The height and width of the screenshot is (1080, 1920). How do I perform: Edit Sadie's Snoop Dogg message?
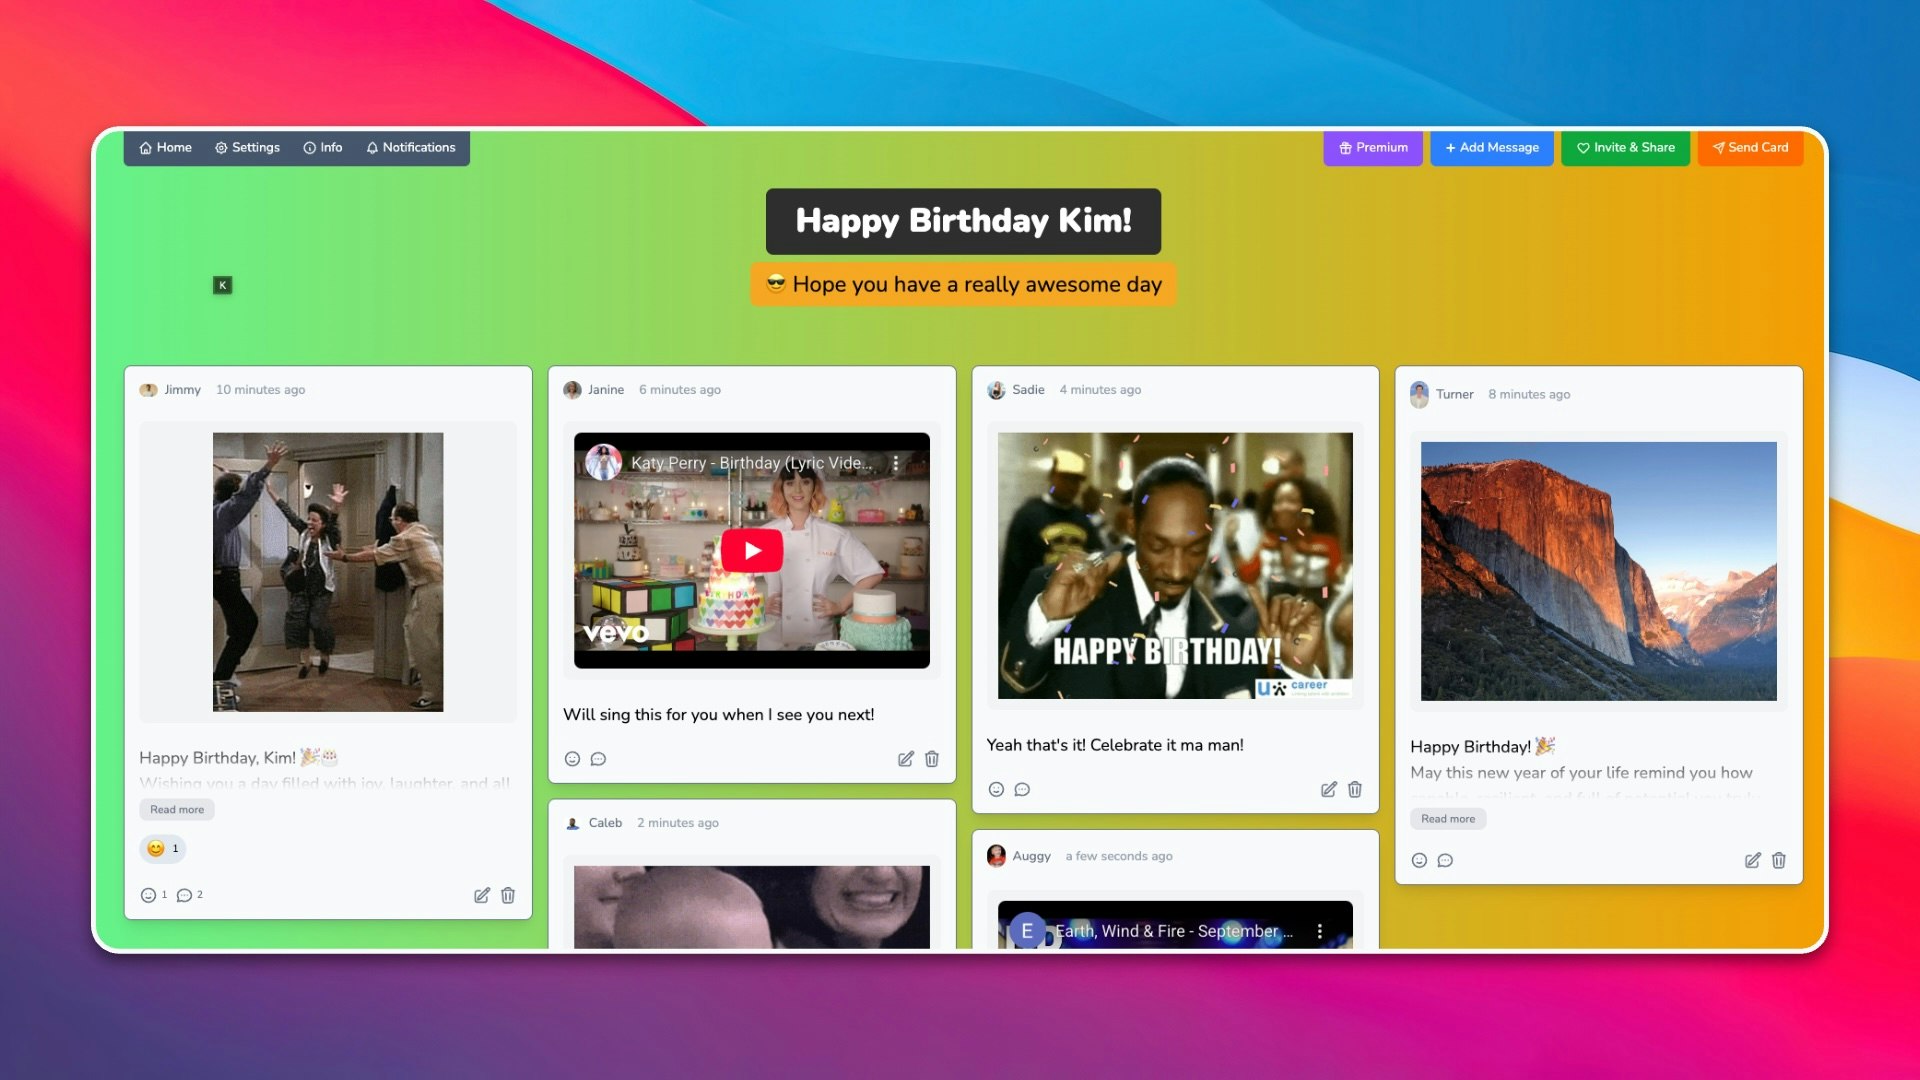(x=1328, y=789)
